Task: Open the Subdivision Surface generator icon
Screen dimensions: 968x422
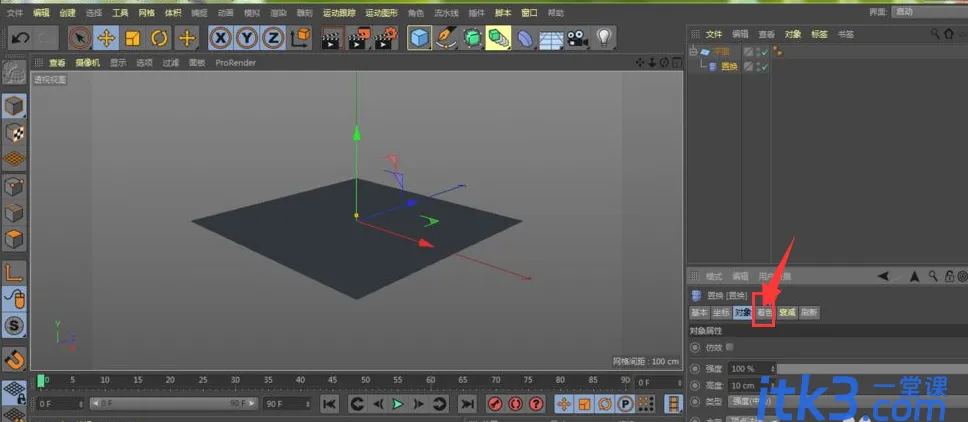Action: pos(472,38)
